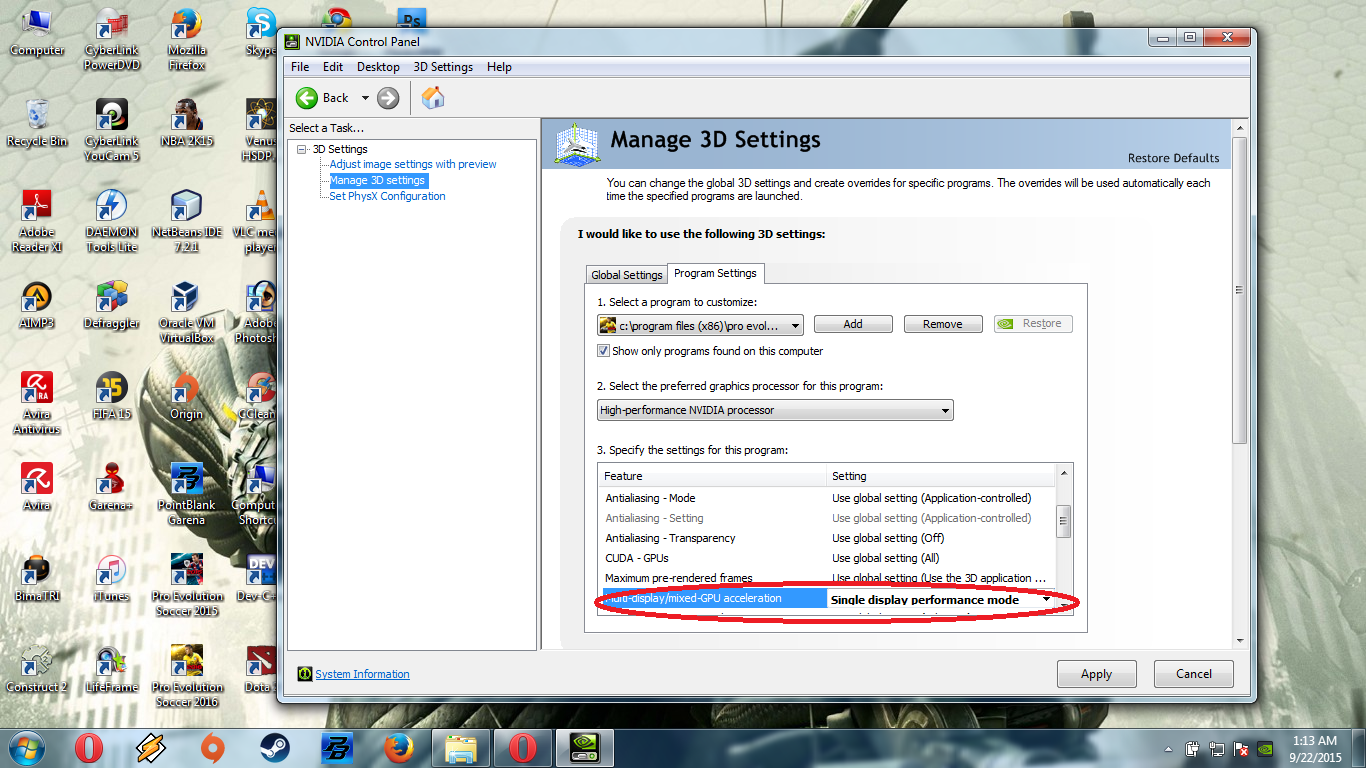Show hidden tray icons arrow
Viewport: 1366px width, 768px height.
click(x=1169, y=748)
